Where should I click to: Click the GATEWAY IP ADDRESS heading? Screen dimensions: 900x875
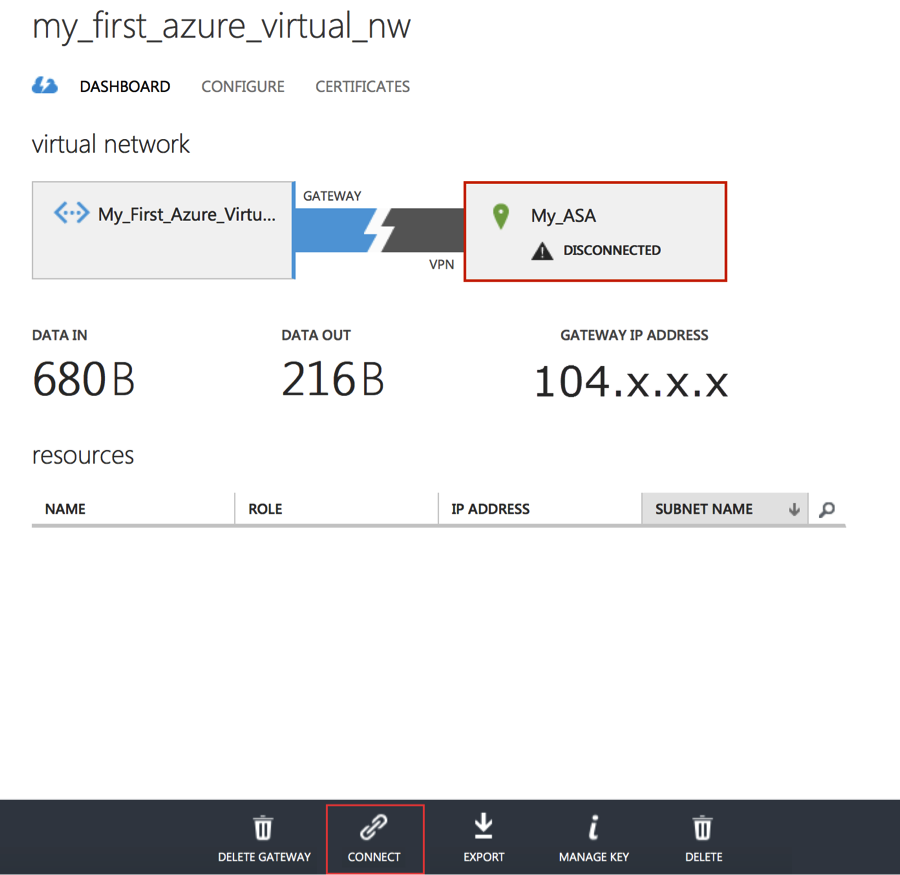coord(634,335)
